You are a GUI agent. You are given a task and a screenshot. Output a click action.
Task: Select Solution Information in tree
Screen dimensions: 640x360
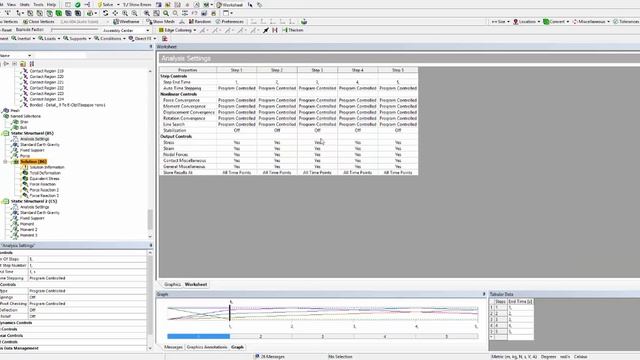pos(47,167)
